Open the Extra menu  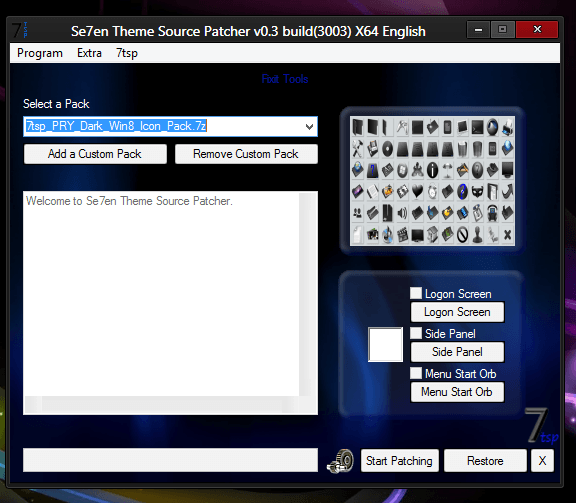(89, 53)
